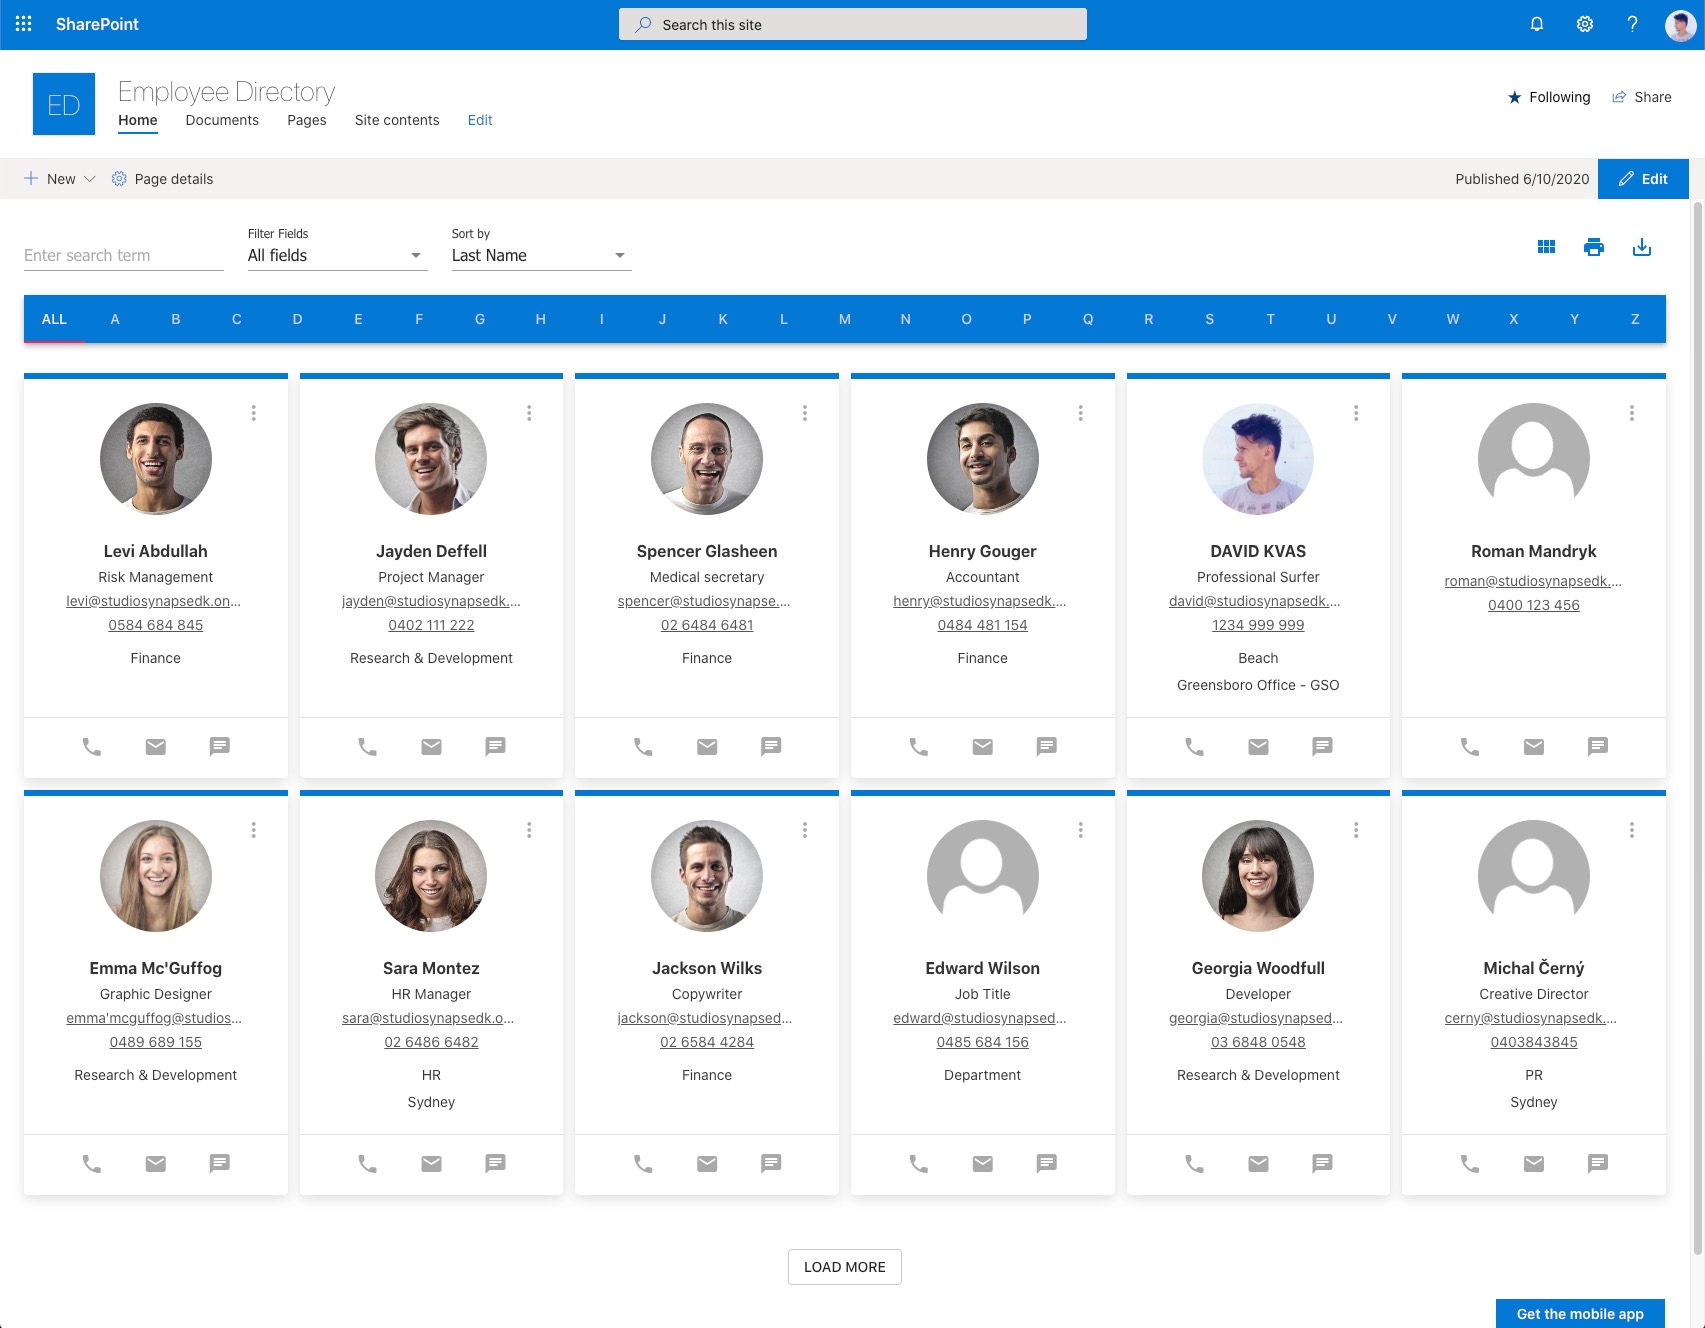Open the user account avatar
The height and width of the screenshot is (1328, 1705).
[x=1680, y=24]
